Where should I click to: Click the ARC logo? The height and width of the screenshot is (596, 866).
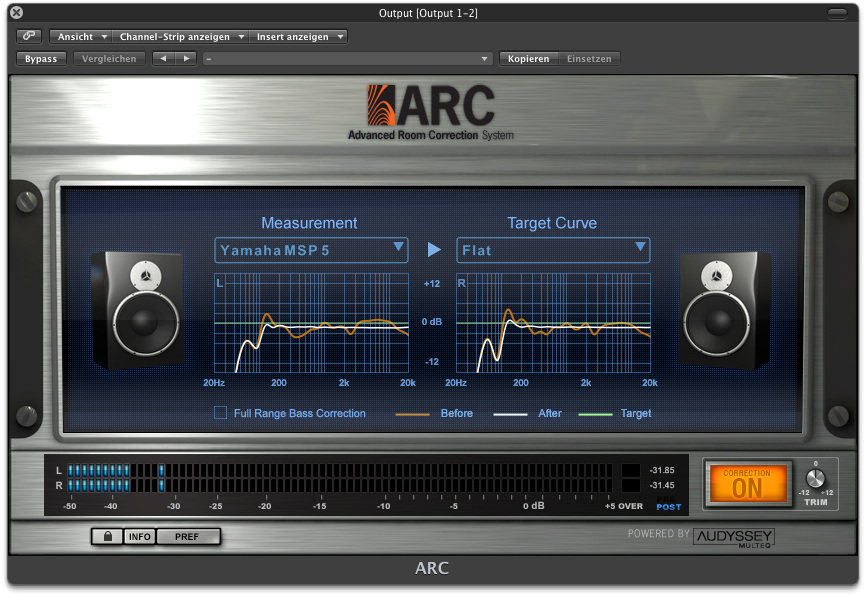431,112
